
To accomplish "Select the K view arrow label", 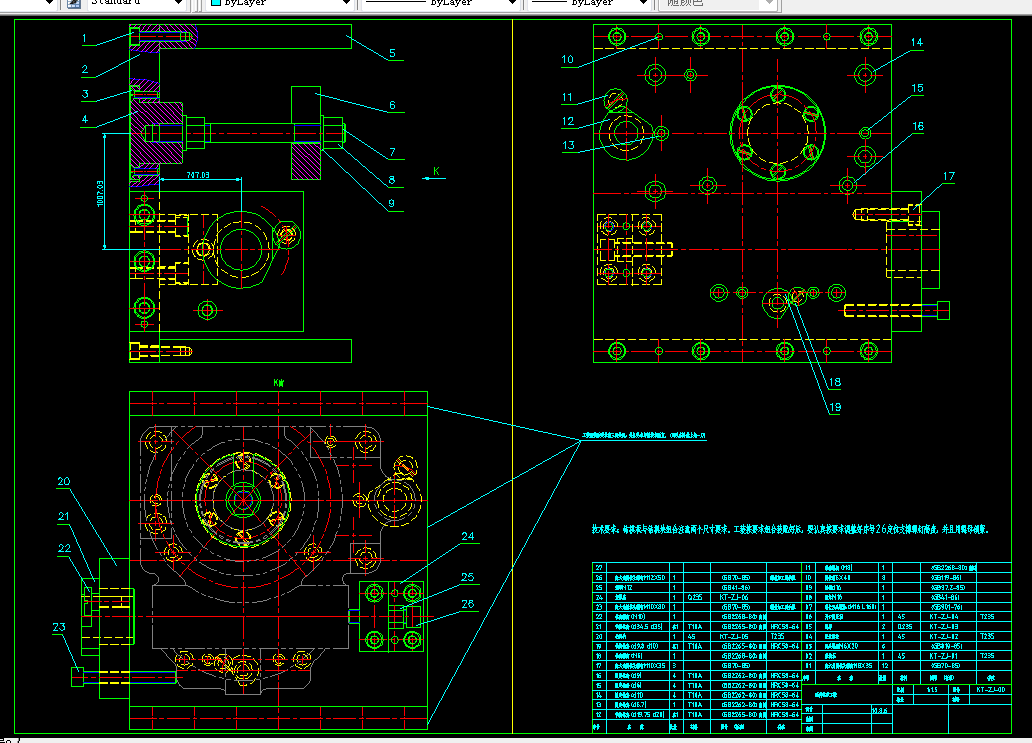I will click(x=436, y=171).
